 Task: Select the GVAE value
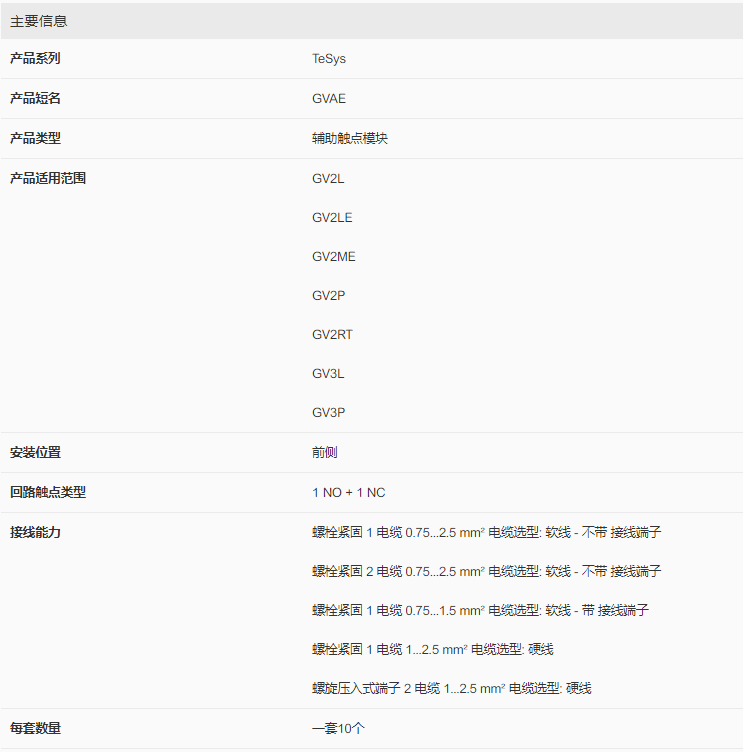[x=329, y=98]
